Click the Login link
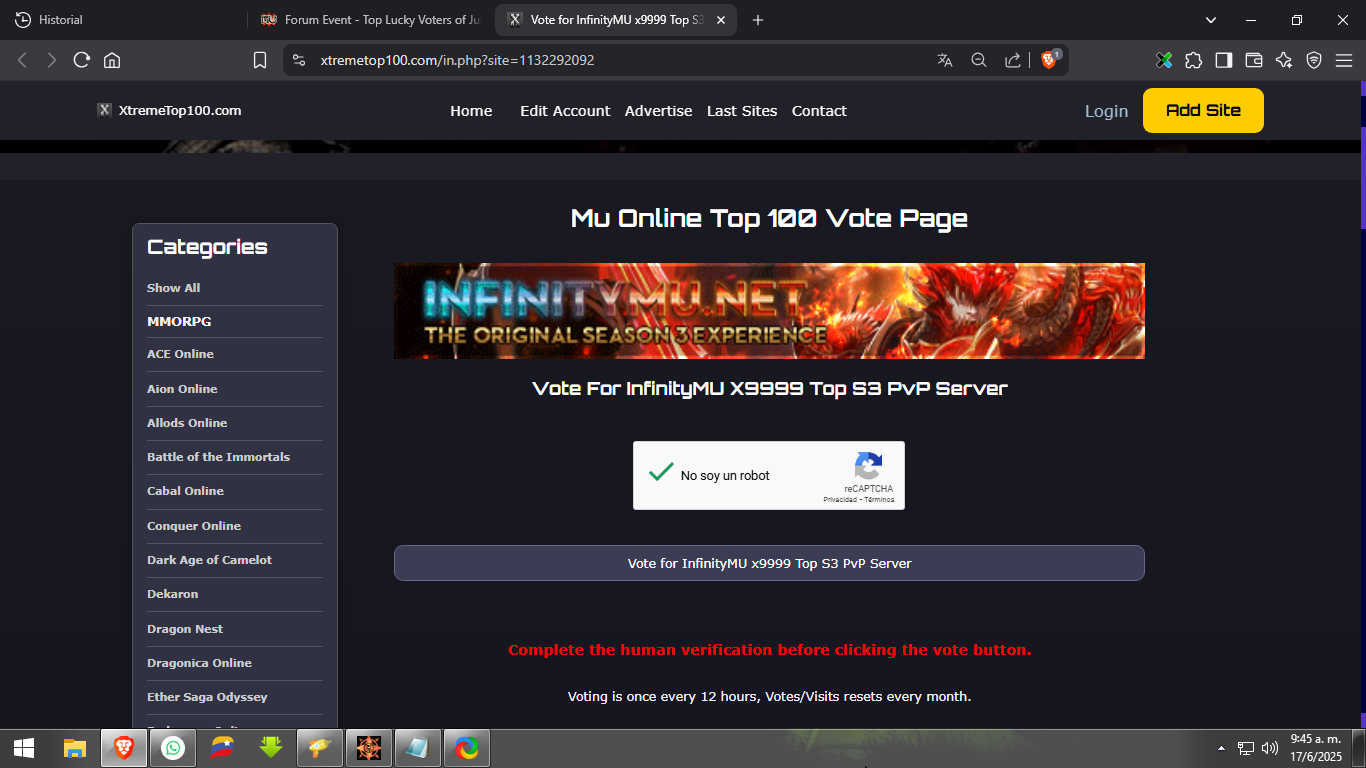This screenshot has height=768, width=1366. tap(1106, 111)
